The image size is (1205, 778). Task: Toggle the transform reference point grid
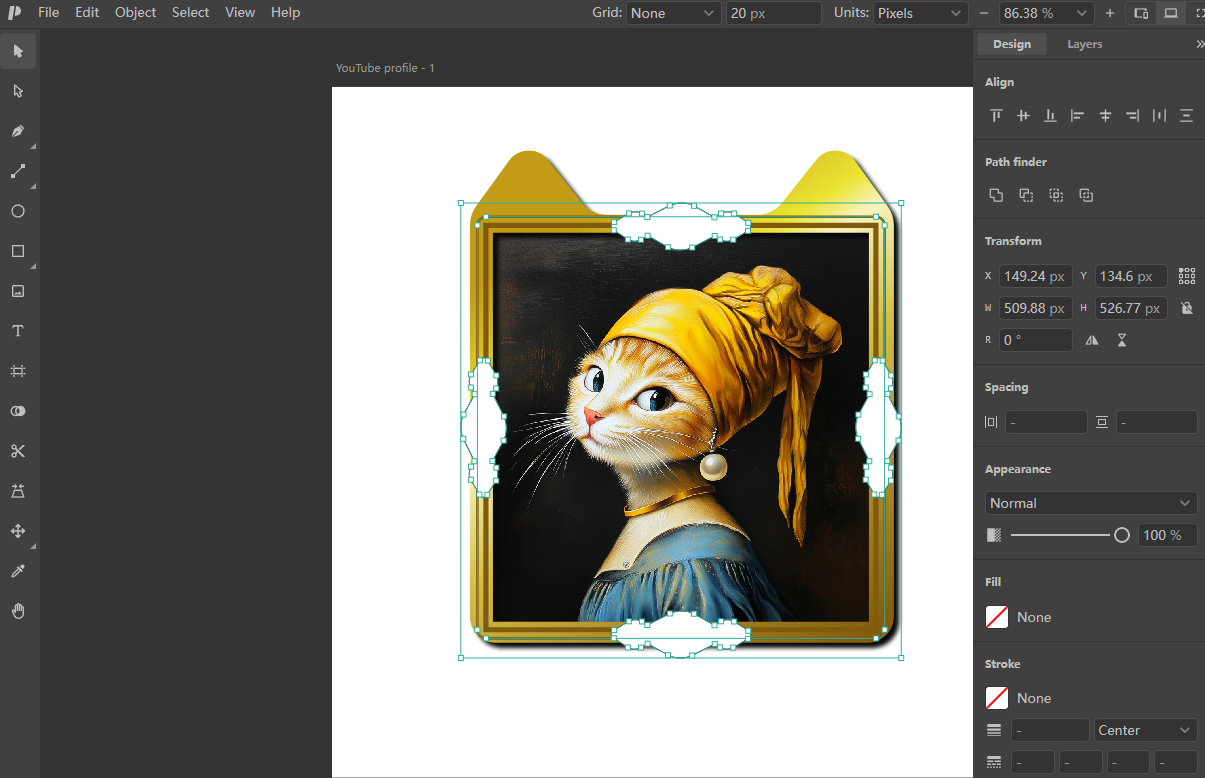coord(1187,276)
